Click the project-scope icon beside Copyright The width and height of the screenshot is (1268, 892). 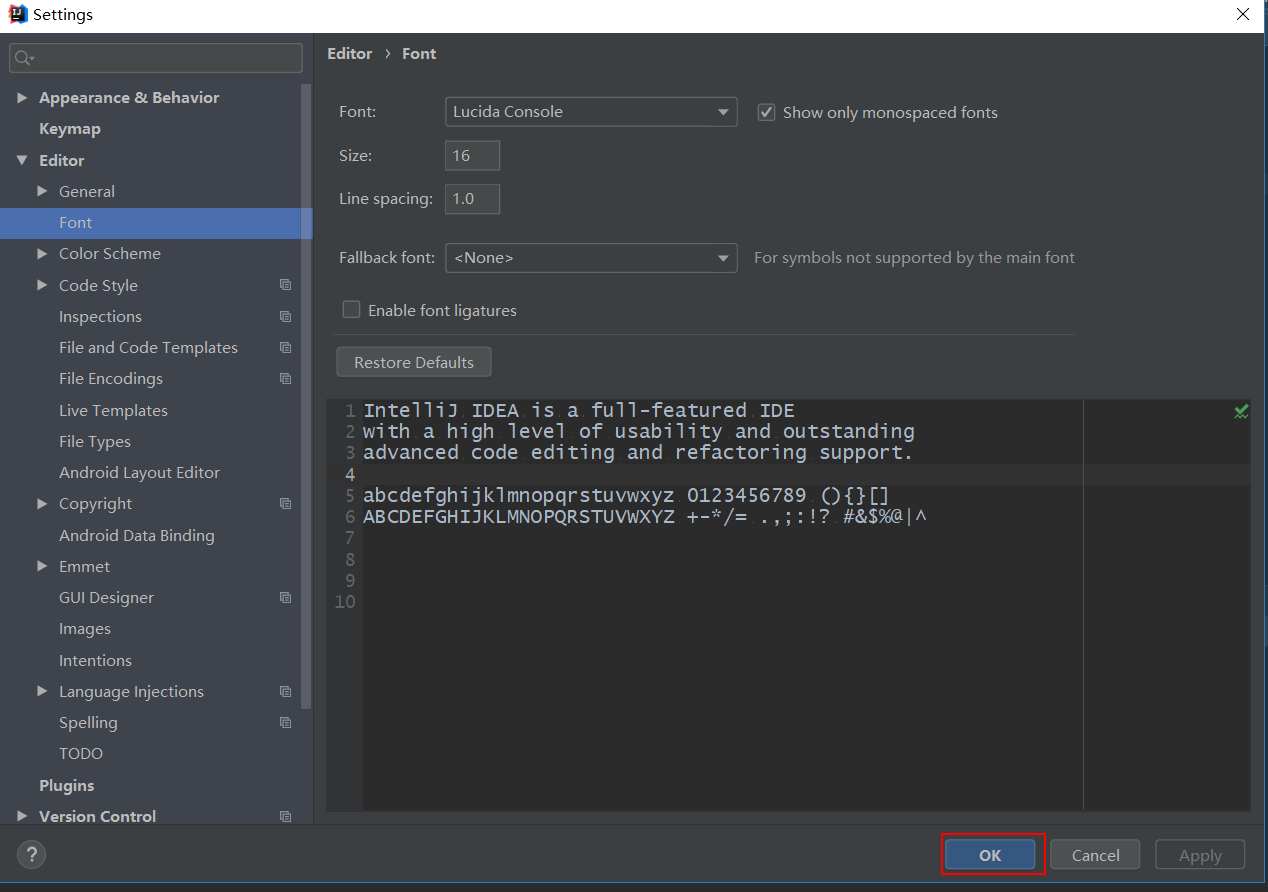pyautogui.click(x=286, y=504)
